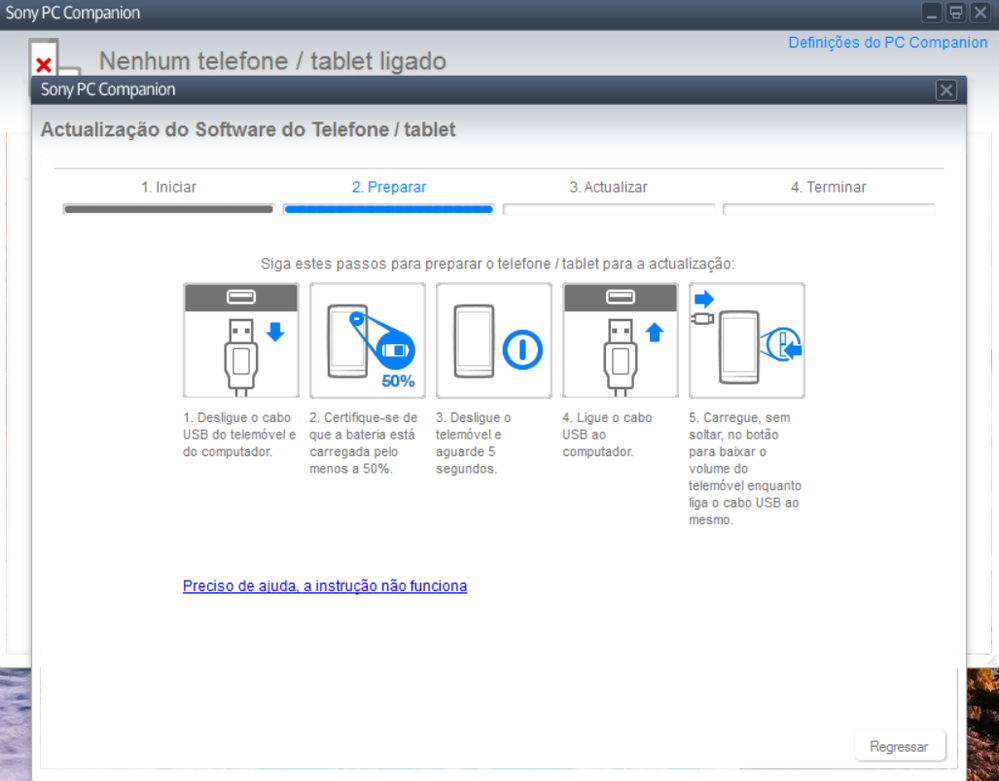Screen dimensions: 999x781
Task: Select the '4. Terminar' step
Action: [x=828, y=187]
